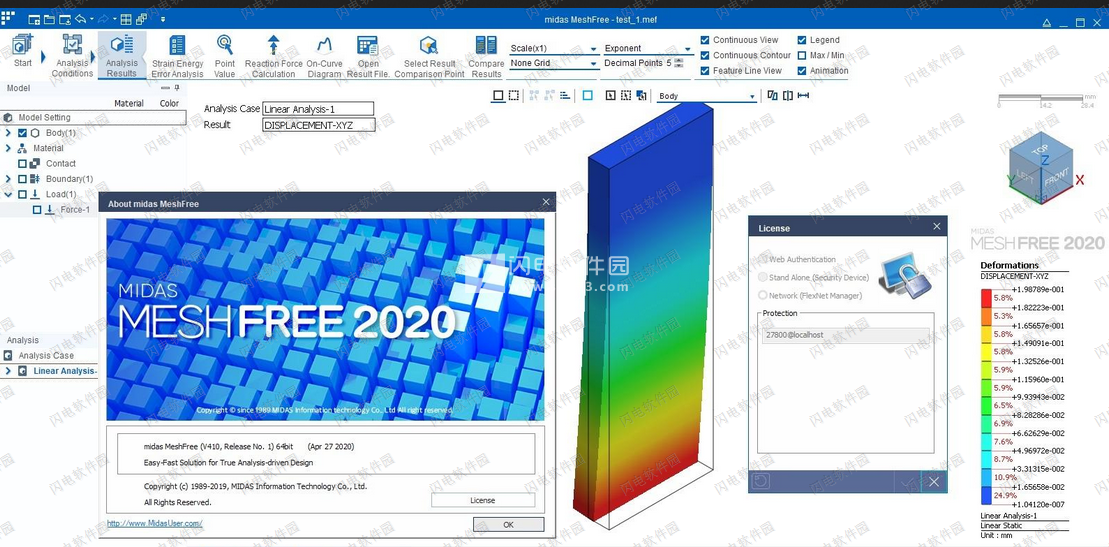Open Strain Energy Error Analysis
1109x547 pixels.
(178, 56)
